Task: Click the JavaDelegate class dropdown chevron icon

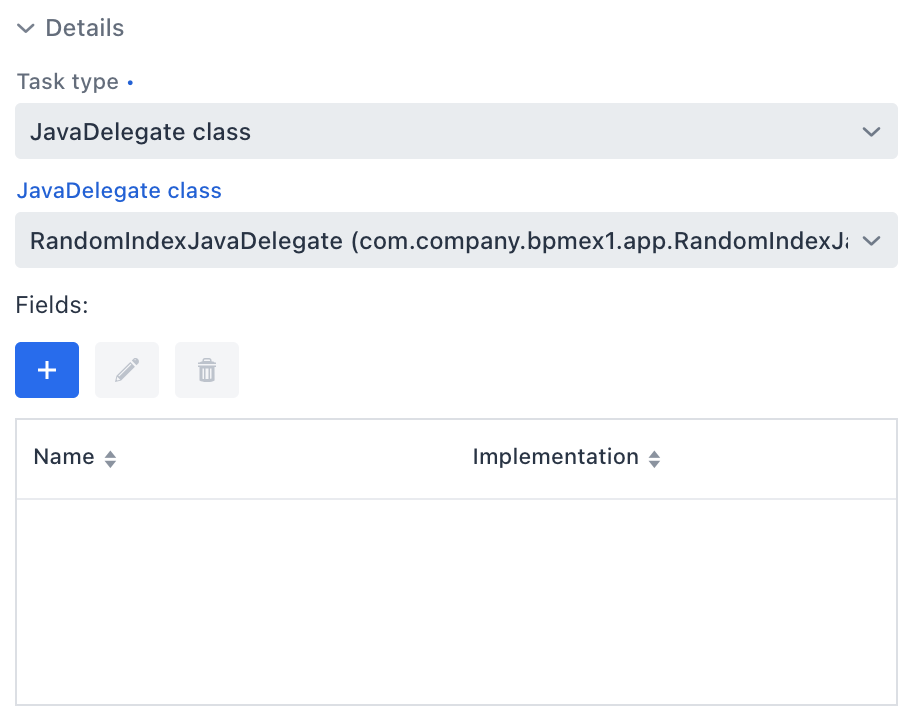Action: (x=871, y=240)
